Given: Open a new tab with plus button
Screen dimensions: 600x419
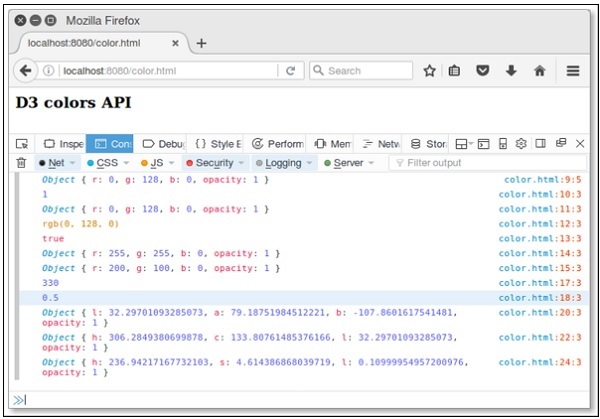Looking at the screenshot, I should 202,43.
